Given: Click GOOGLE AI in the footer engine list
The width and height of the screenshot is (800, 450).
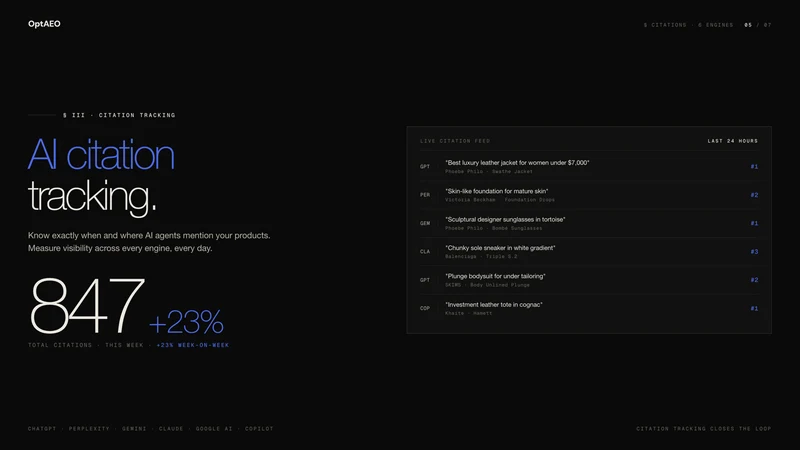Looking at the screenshot, I should pos(214,429).
